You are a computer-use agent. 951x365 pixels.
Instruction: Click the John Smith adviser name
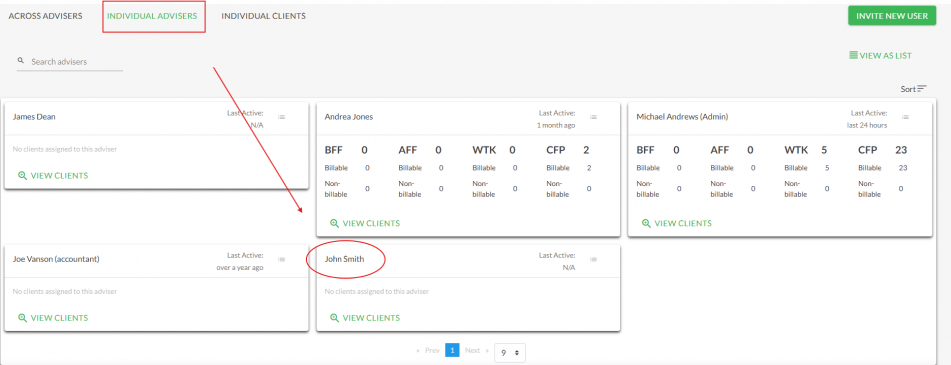coord(344,259)
